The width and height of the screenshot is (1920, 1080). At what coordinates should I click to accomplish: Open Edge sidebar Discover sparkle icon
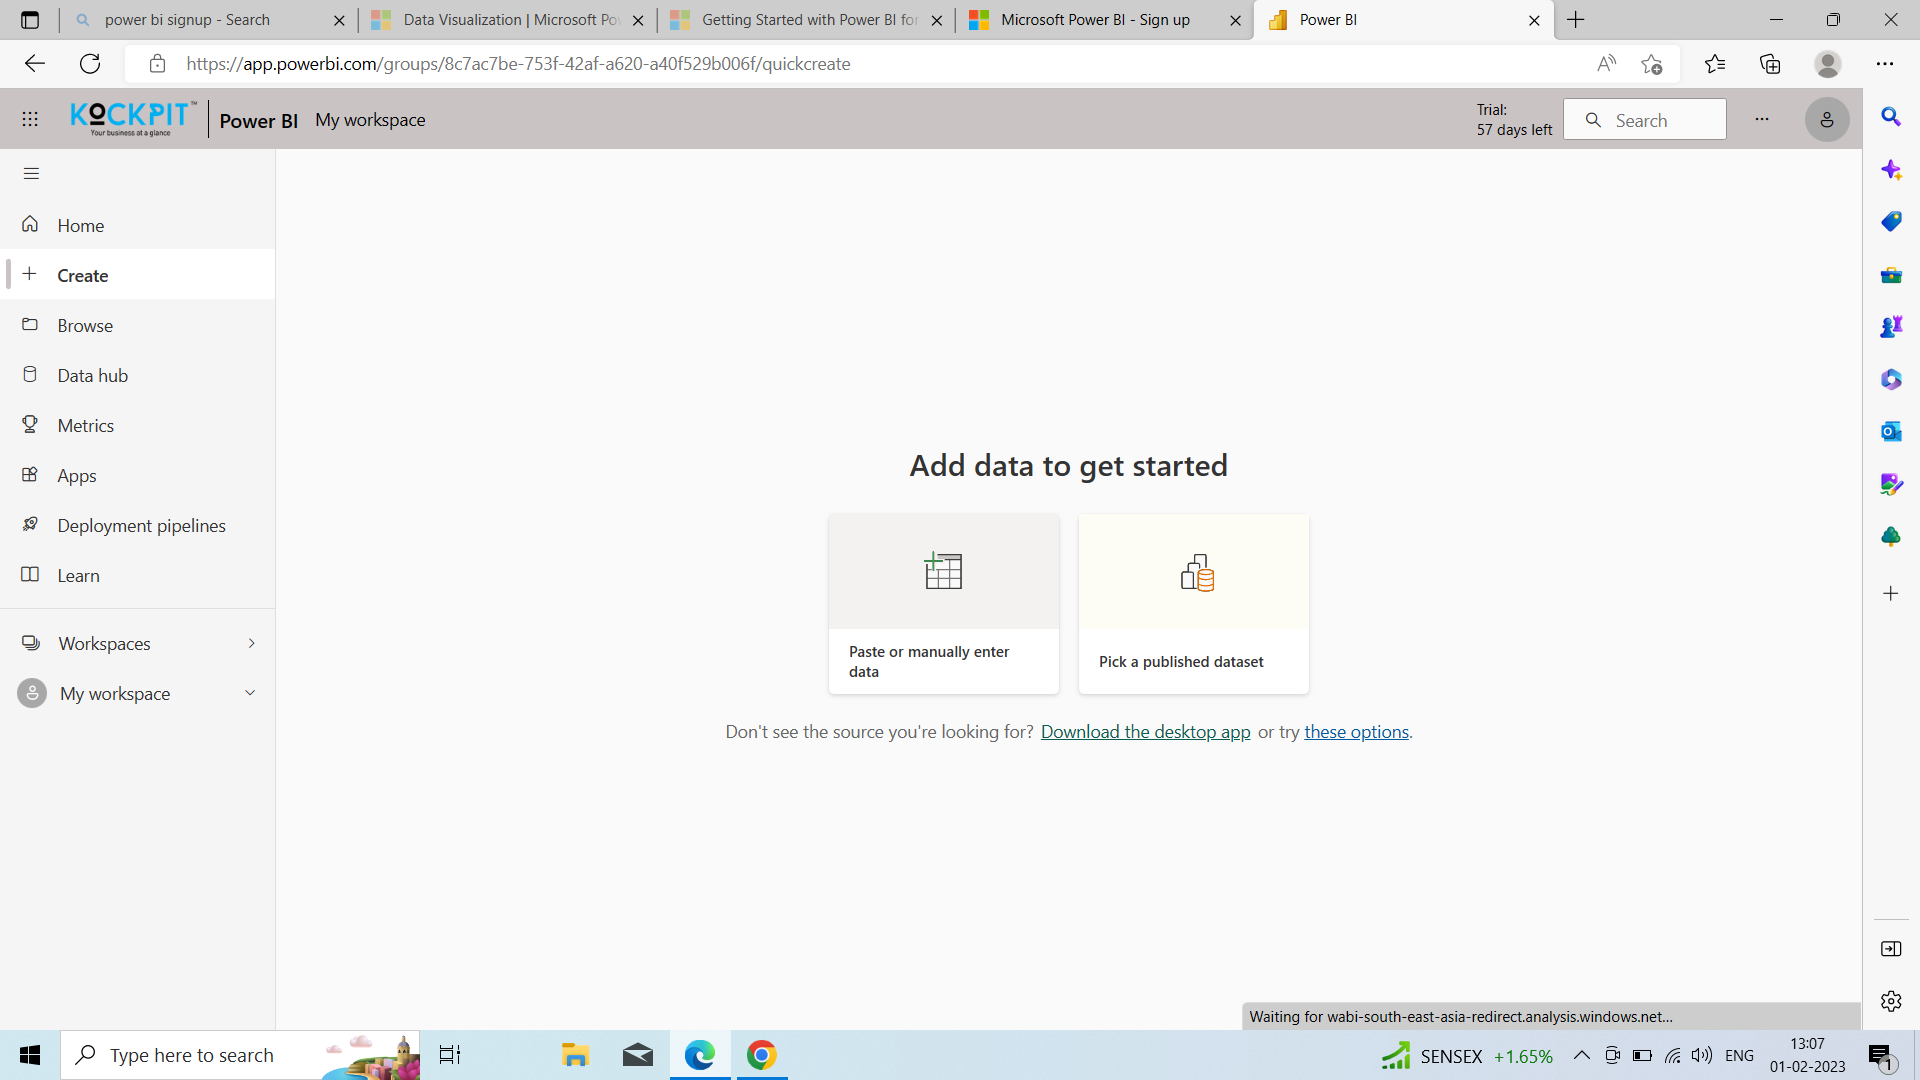(1890, 170)
